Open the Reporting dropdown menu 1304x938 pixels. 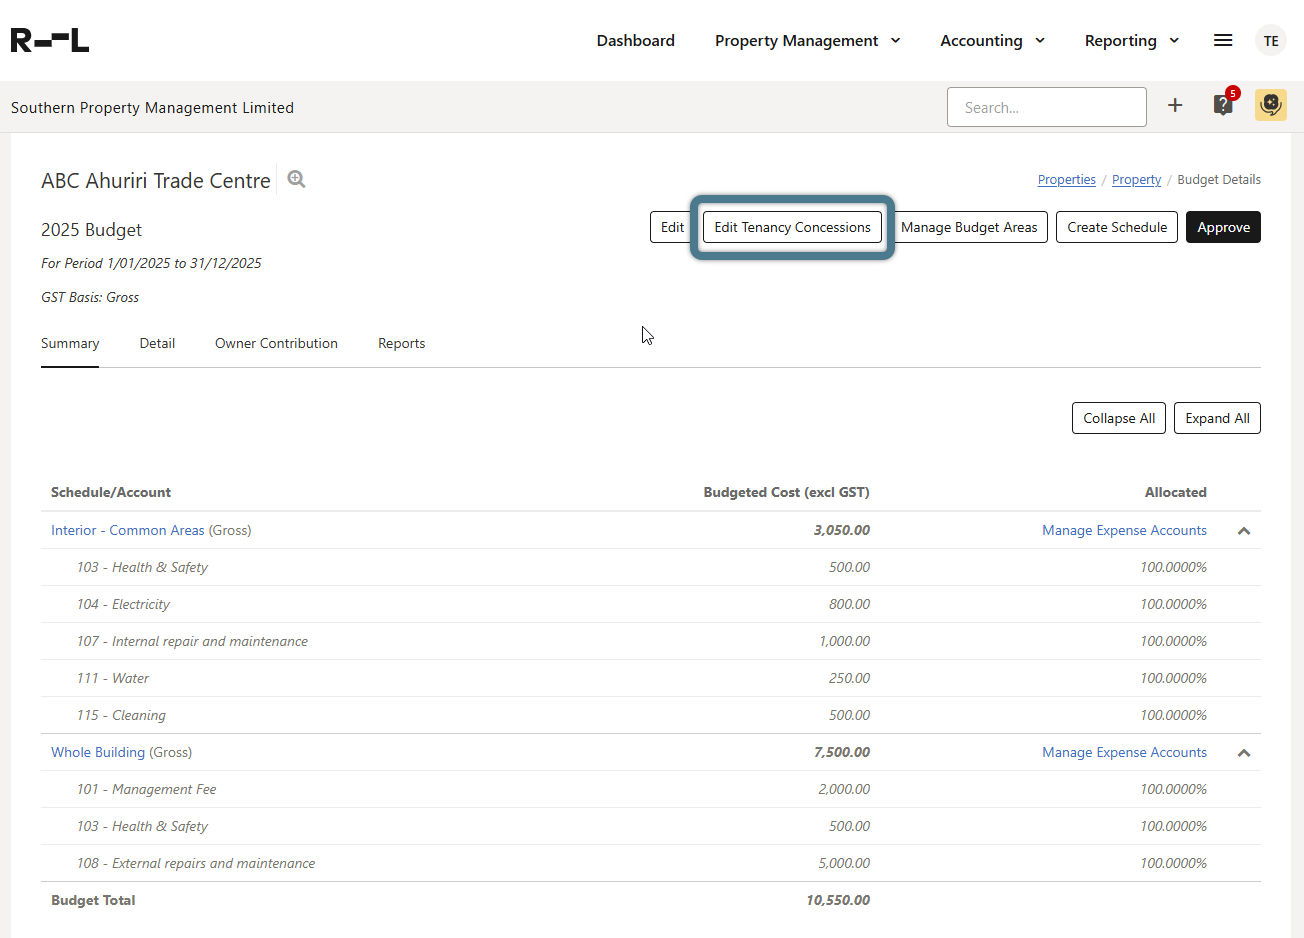point(1131,41)
